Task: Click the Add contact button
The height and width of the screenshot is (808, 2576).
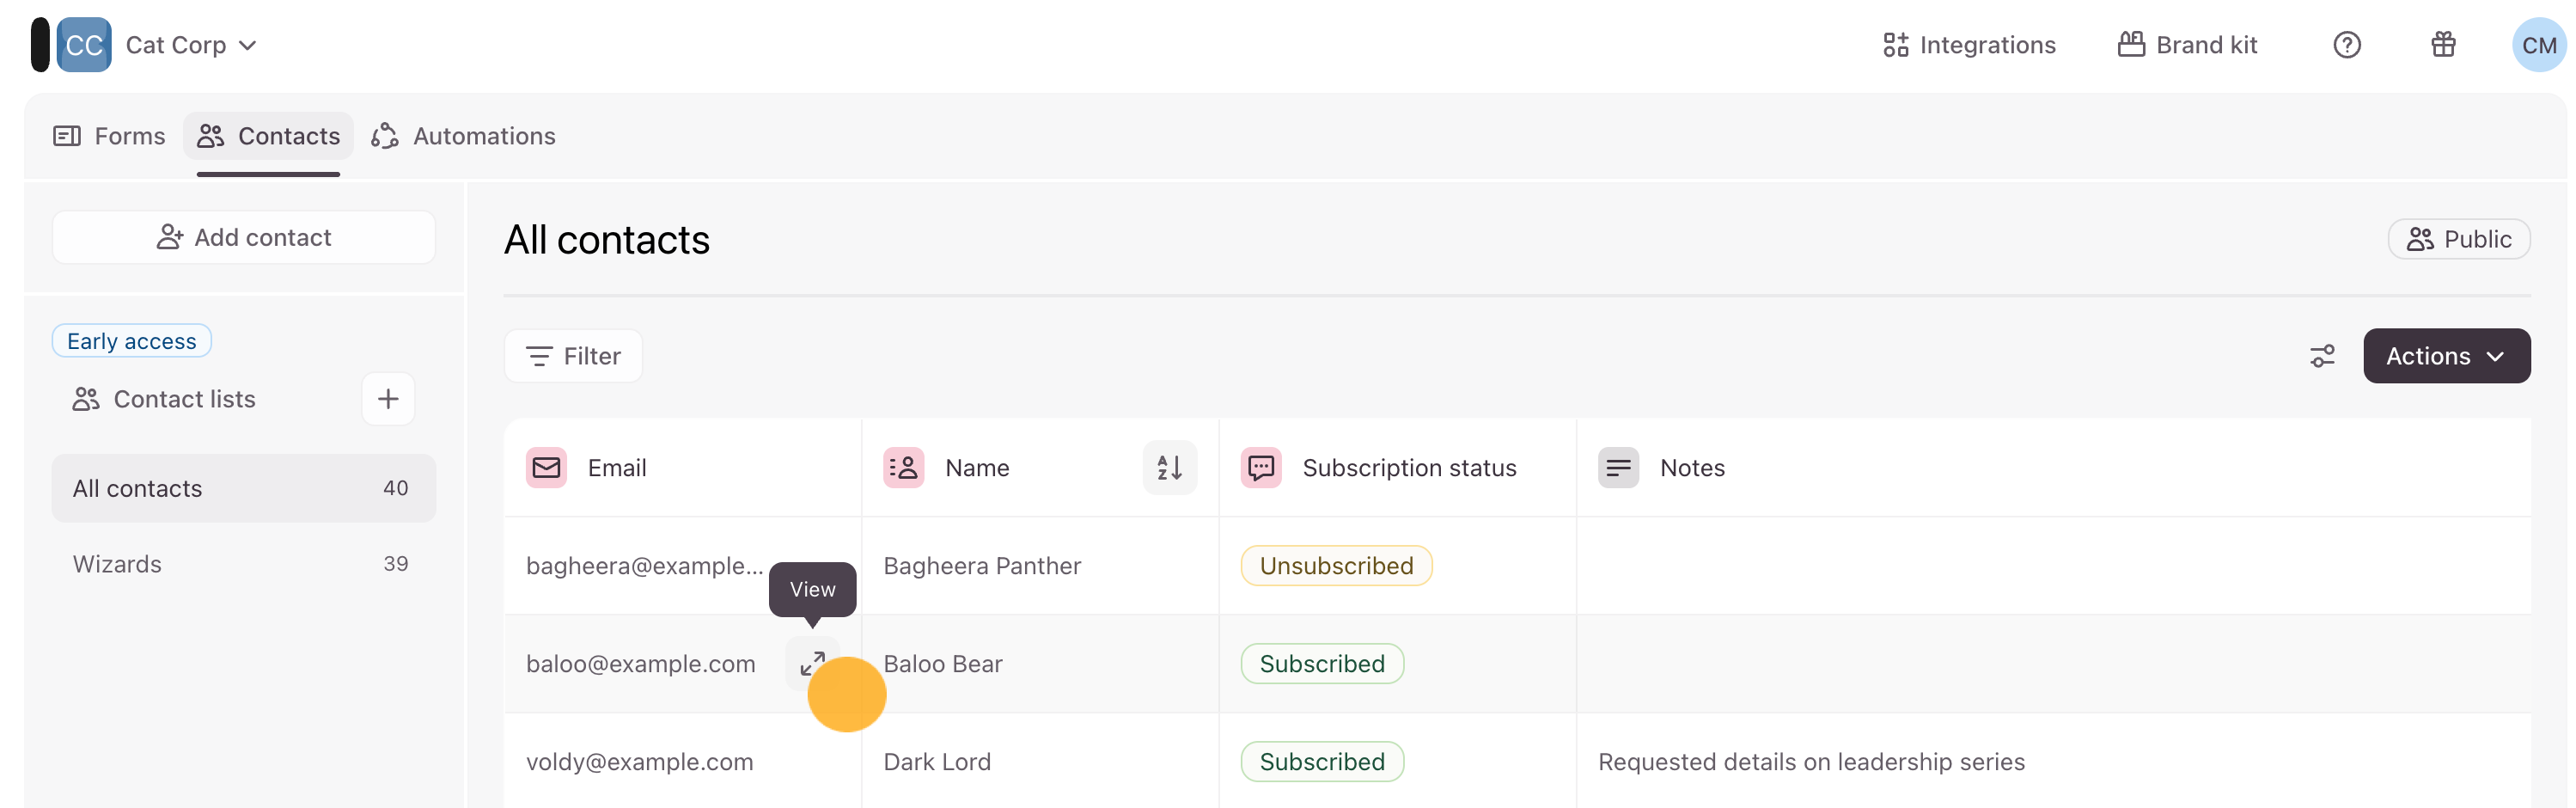Action: [243, 237]
